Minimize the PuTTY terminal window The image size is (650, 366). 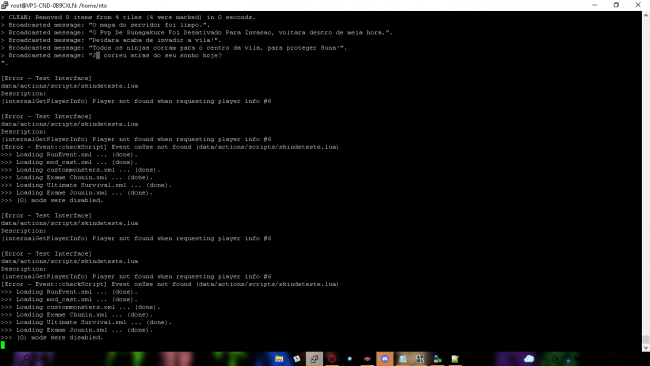594,5
